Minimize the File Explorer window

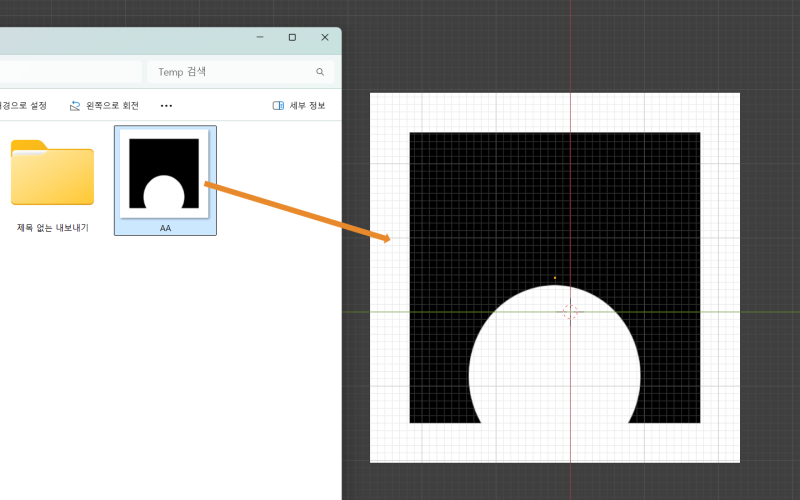pos(260,37)
